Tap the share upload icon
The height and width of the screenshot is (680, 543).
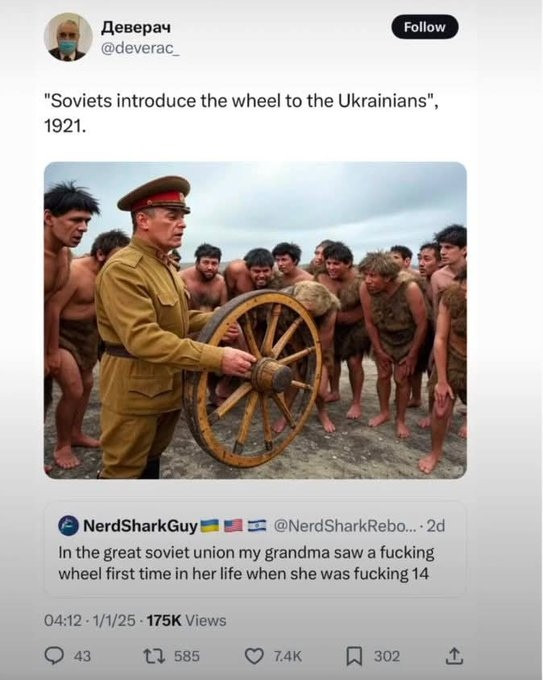point(454,656)
